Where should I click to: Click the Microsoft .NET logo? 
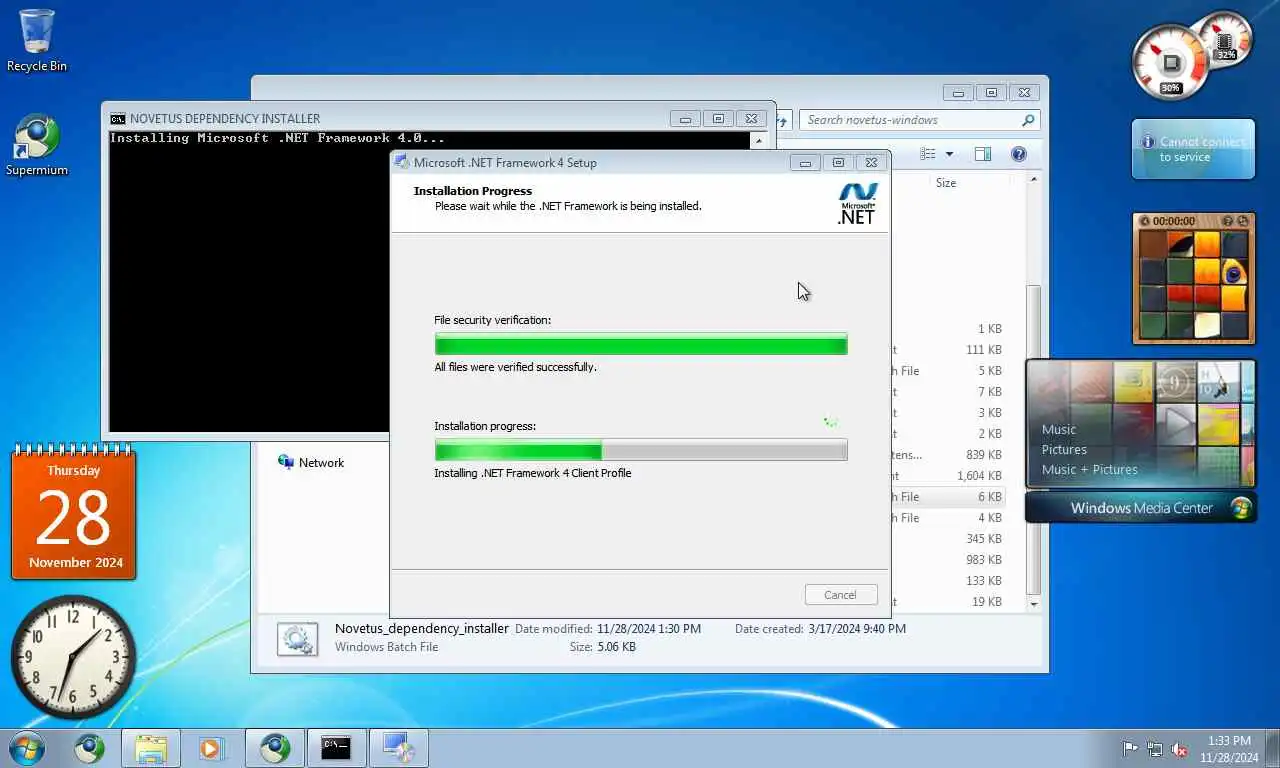(x=857, y=203)
